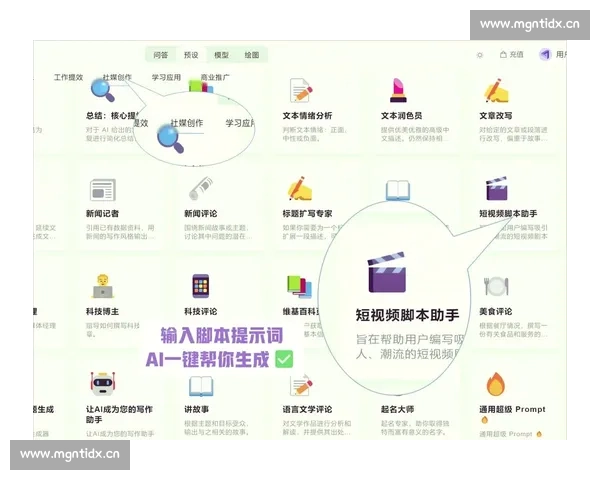Select the 工作提效 category
The image size is (600, 480).
pyautogui.click(x=68, y=77)
